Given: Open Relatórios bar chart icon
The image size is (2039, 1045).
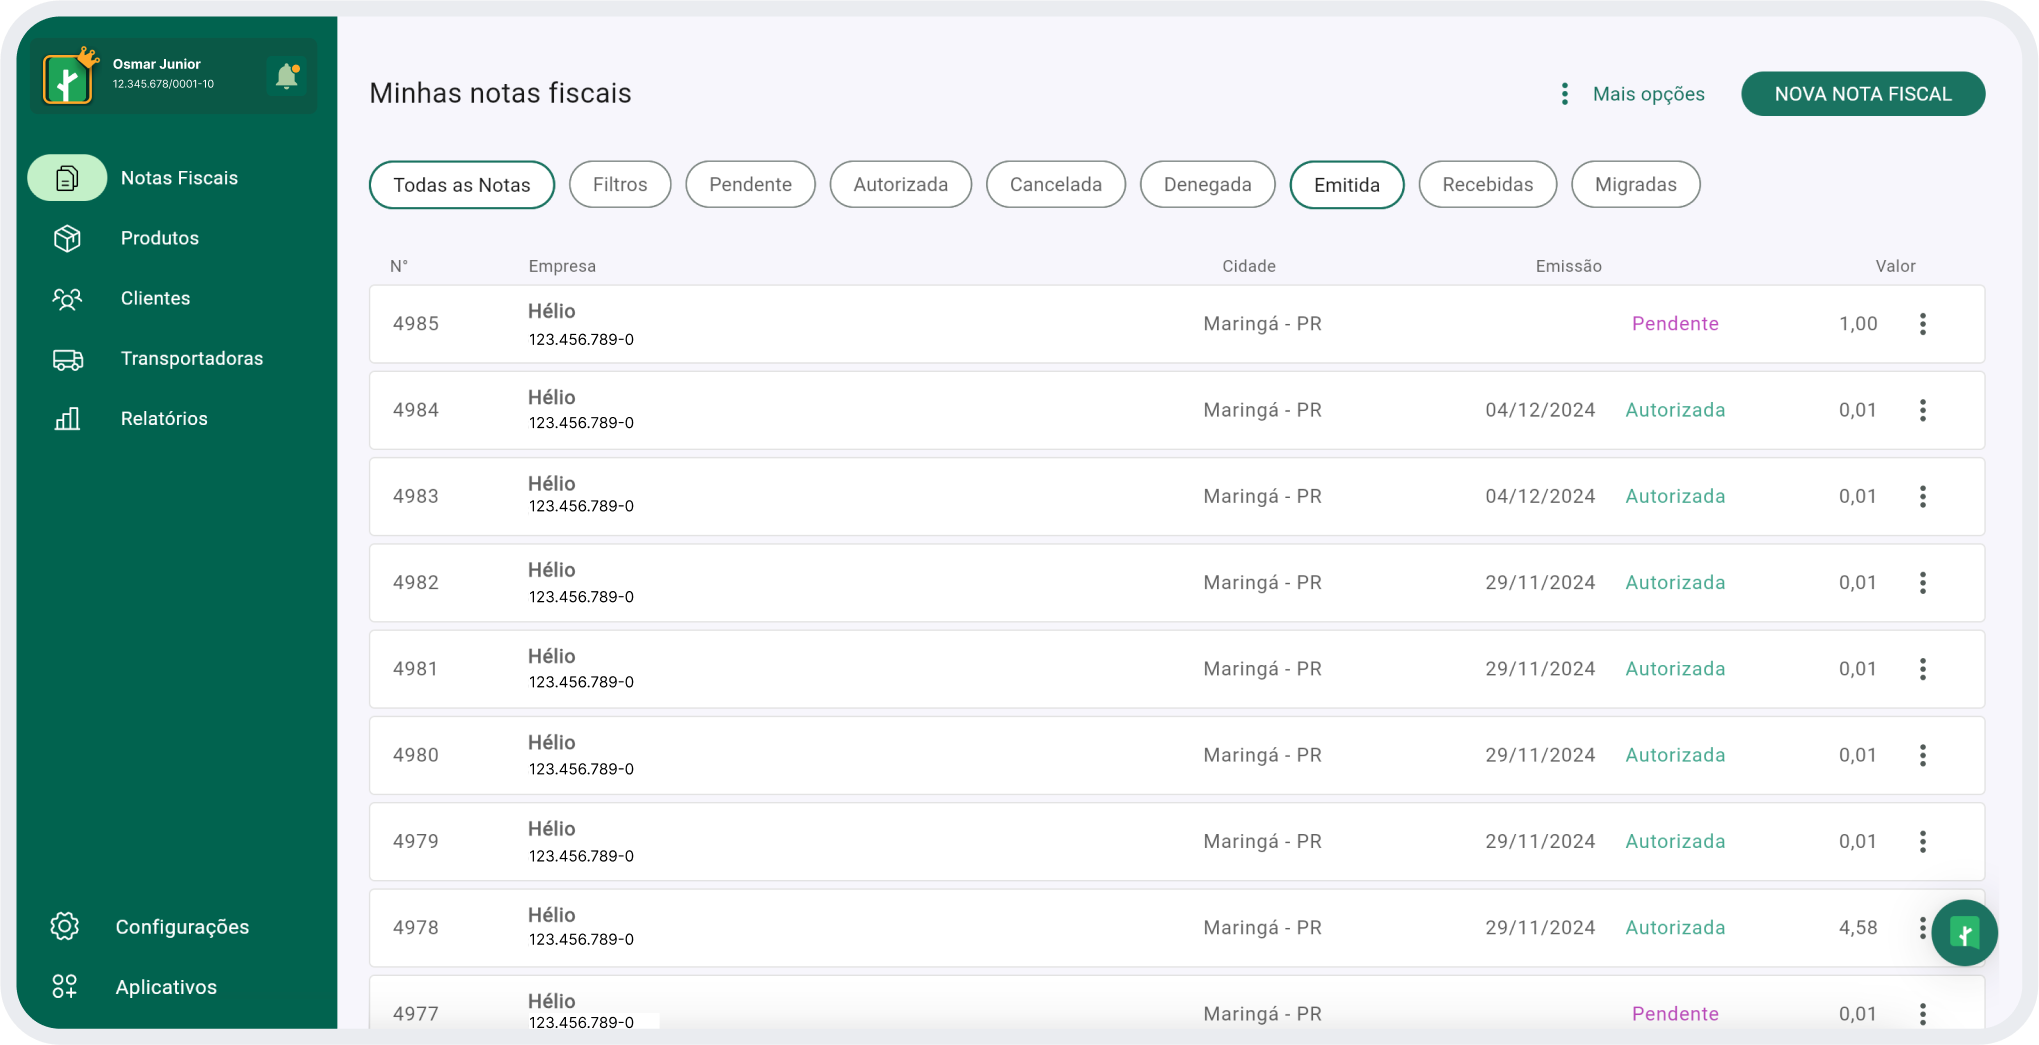Looking at the screenshot, I should (67, 419).
